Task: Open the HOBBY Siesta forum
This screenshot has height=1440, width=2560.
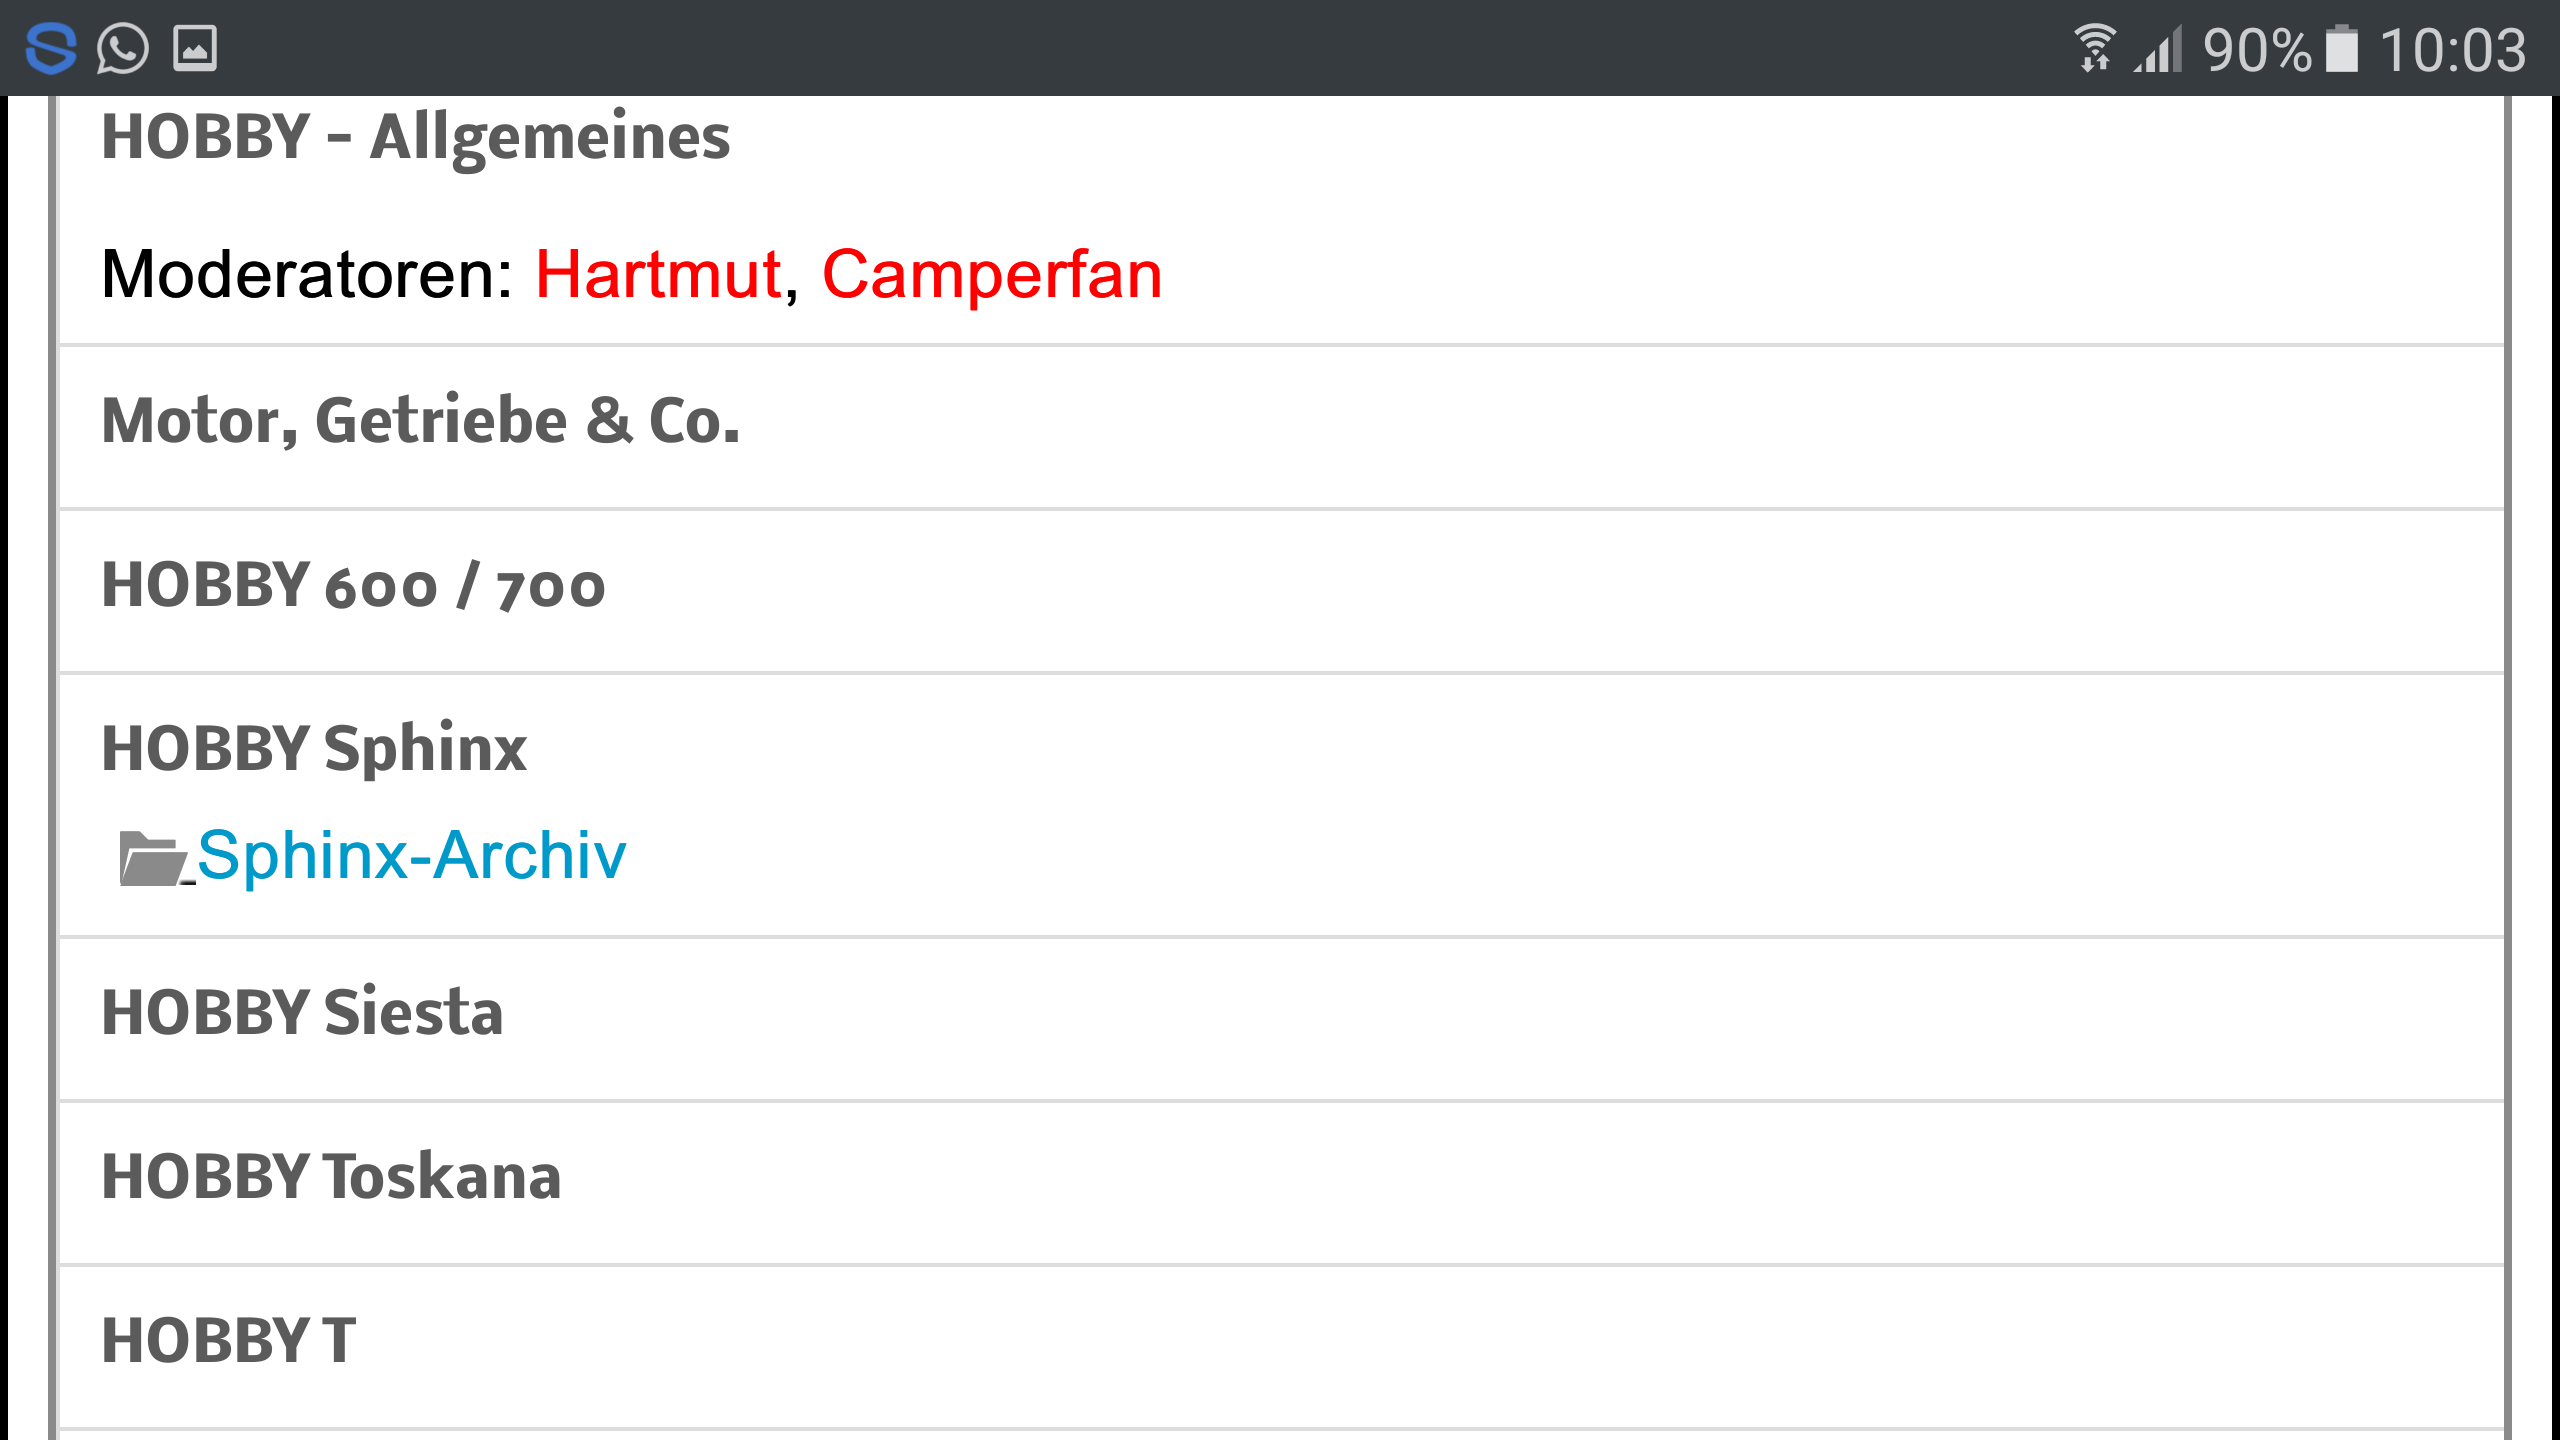Action: click(302, 1012)
